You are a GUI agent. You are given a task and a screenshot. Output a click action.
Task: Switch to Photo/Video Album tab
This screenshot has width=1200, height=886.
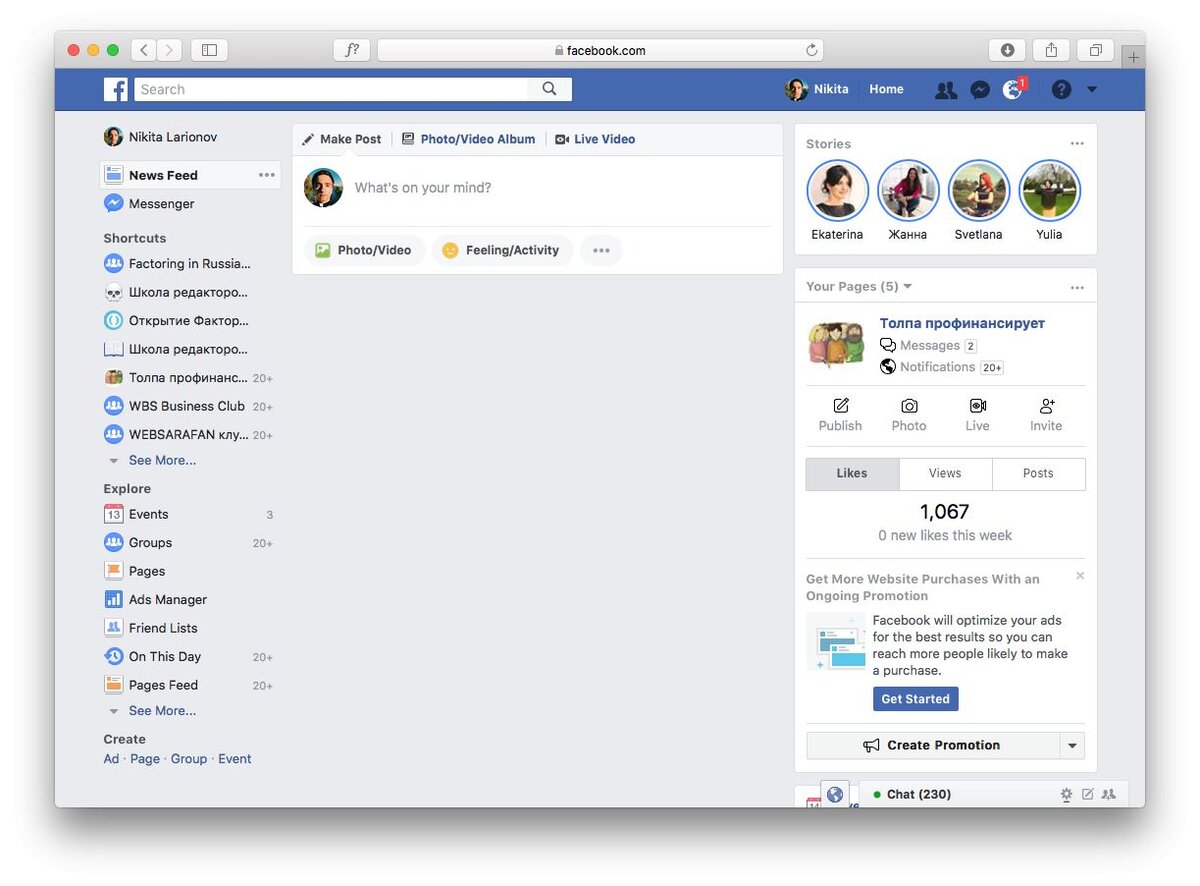(468, 139)
